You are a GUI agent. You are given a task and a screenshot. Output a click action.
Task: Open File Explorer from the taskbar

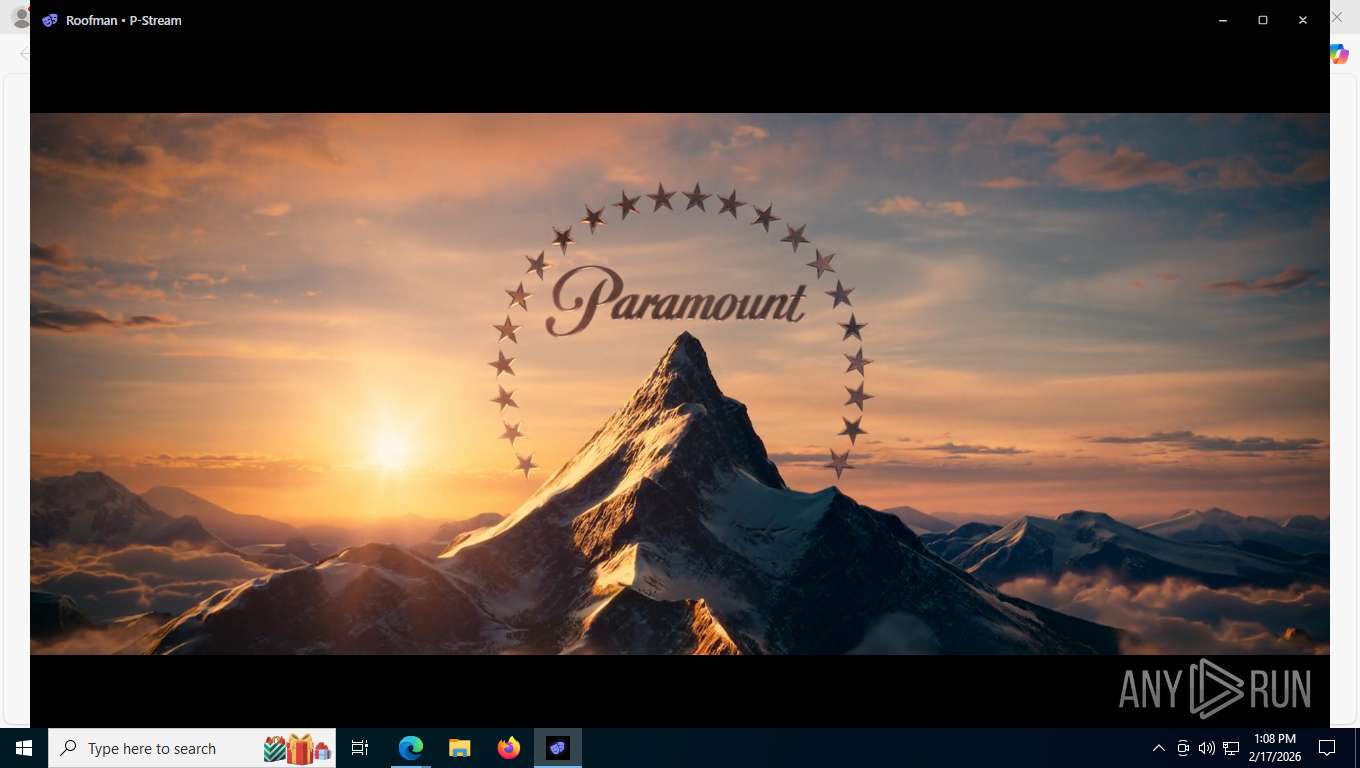click(460, 748)
